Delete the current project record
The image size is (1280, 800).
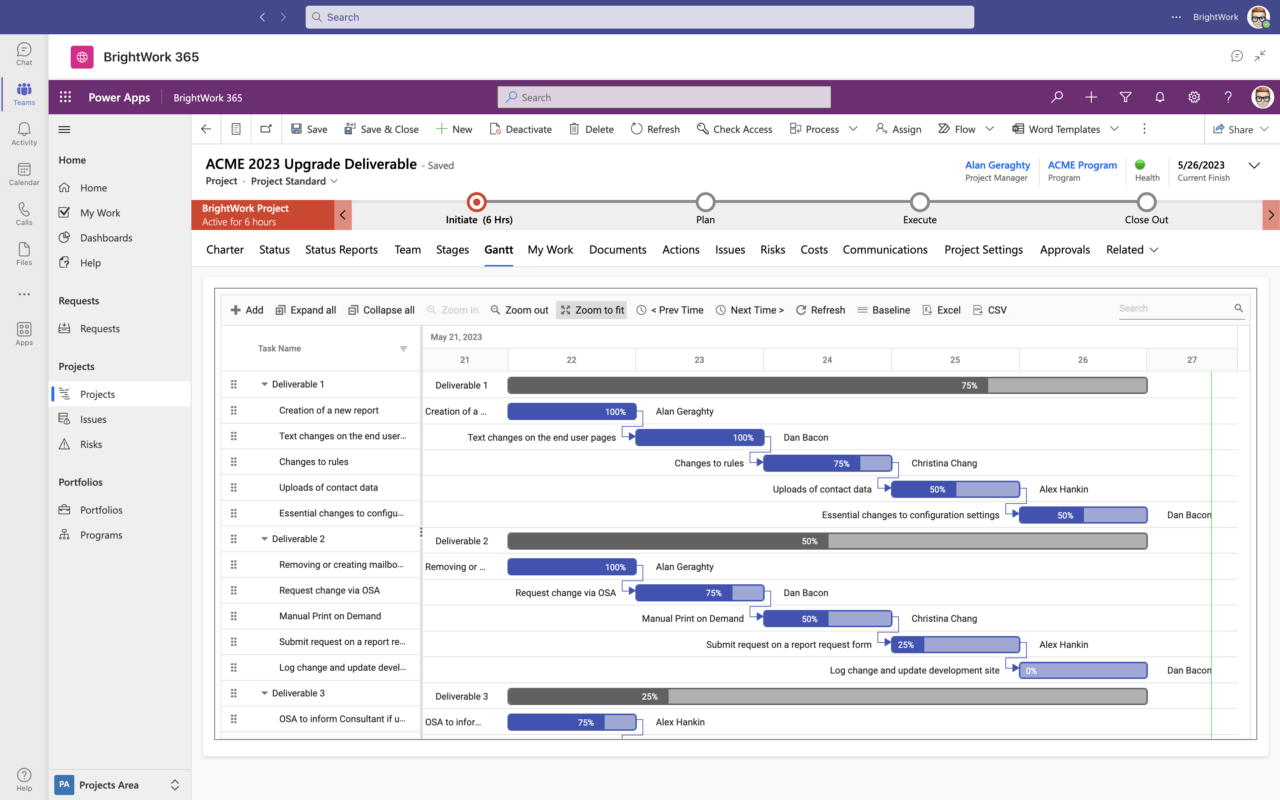pos(592,128)
